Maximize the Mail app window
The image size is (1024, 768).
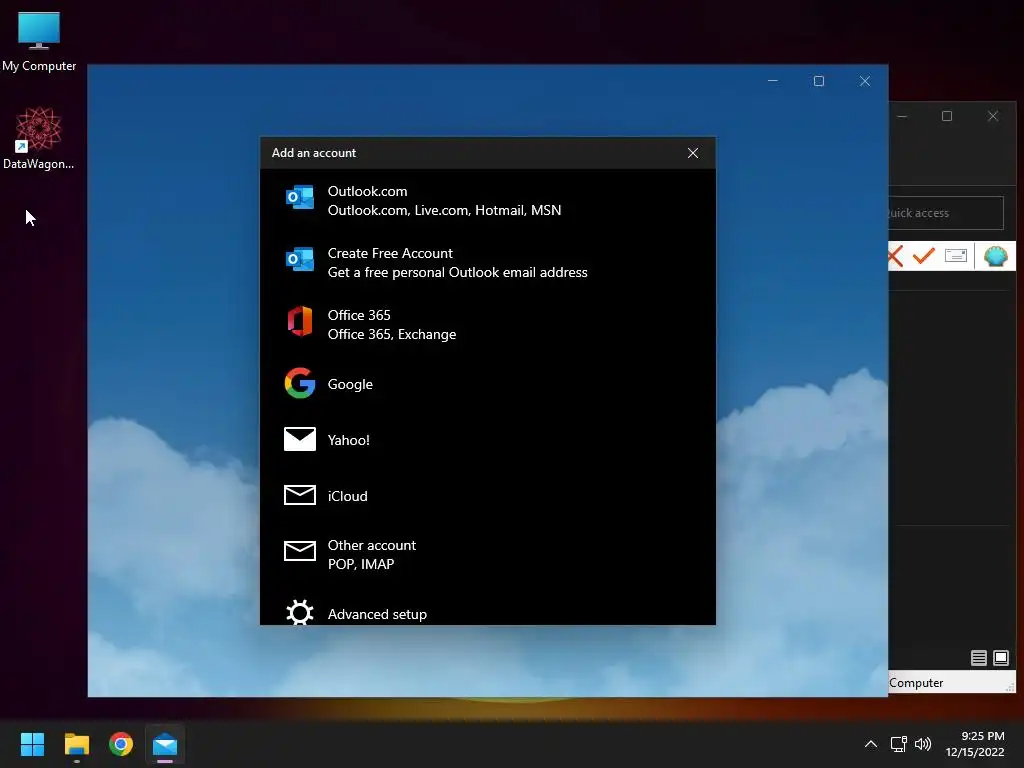pos(819,81)
